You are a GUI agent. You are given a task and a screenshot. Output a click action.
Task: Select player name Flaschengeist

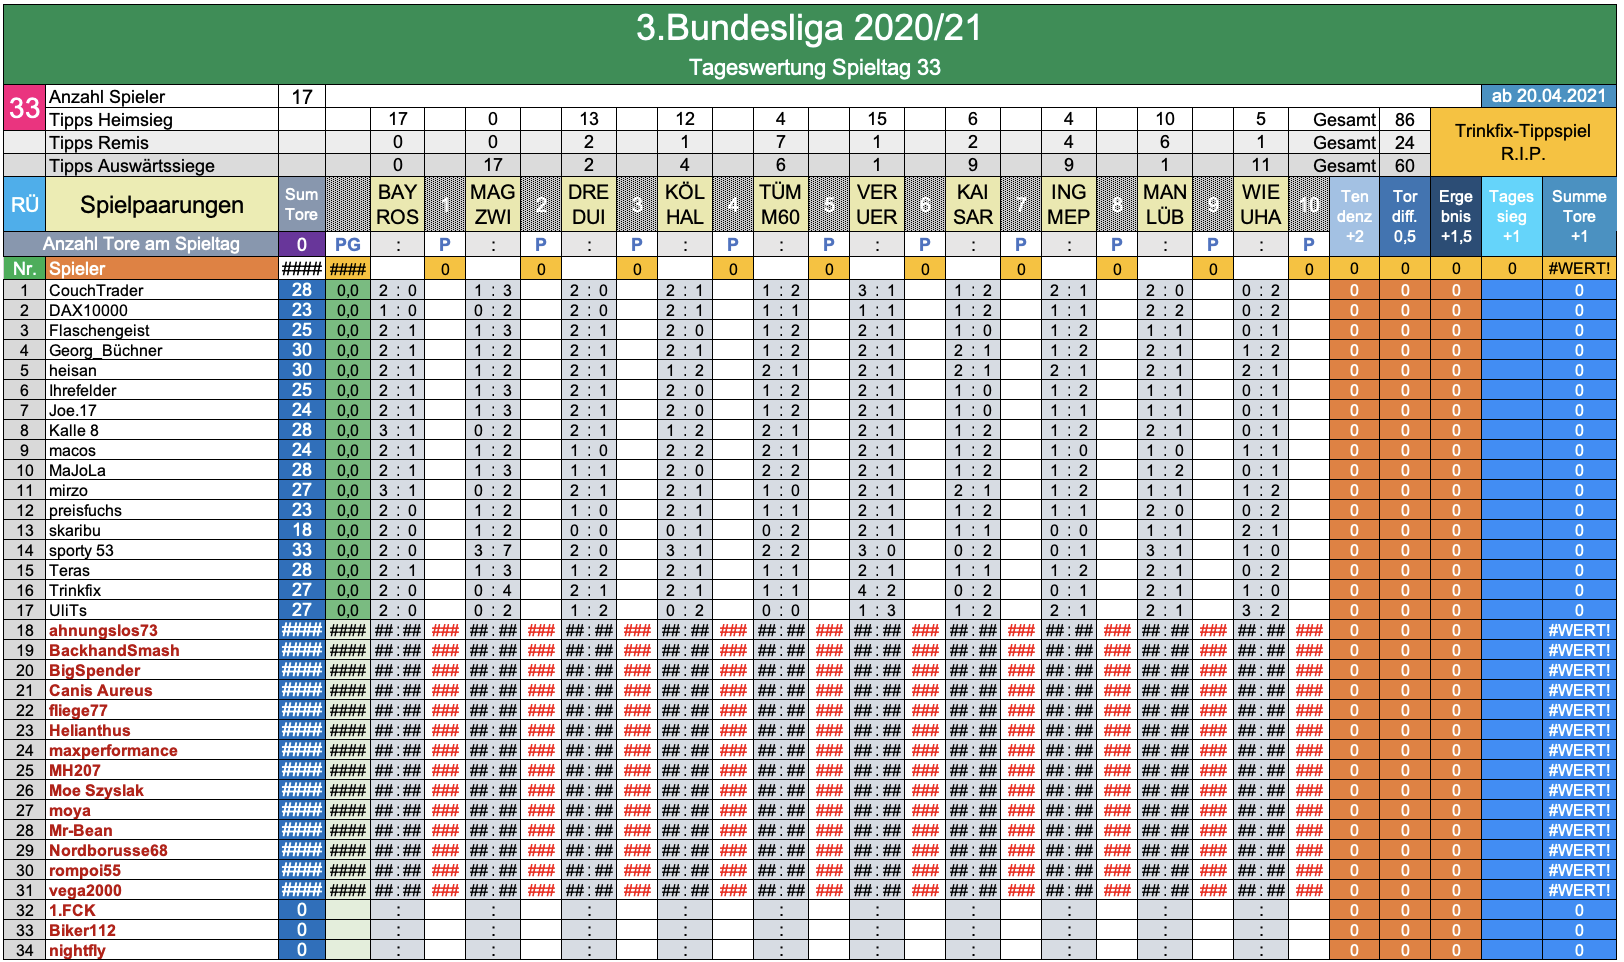coord(99,330)
